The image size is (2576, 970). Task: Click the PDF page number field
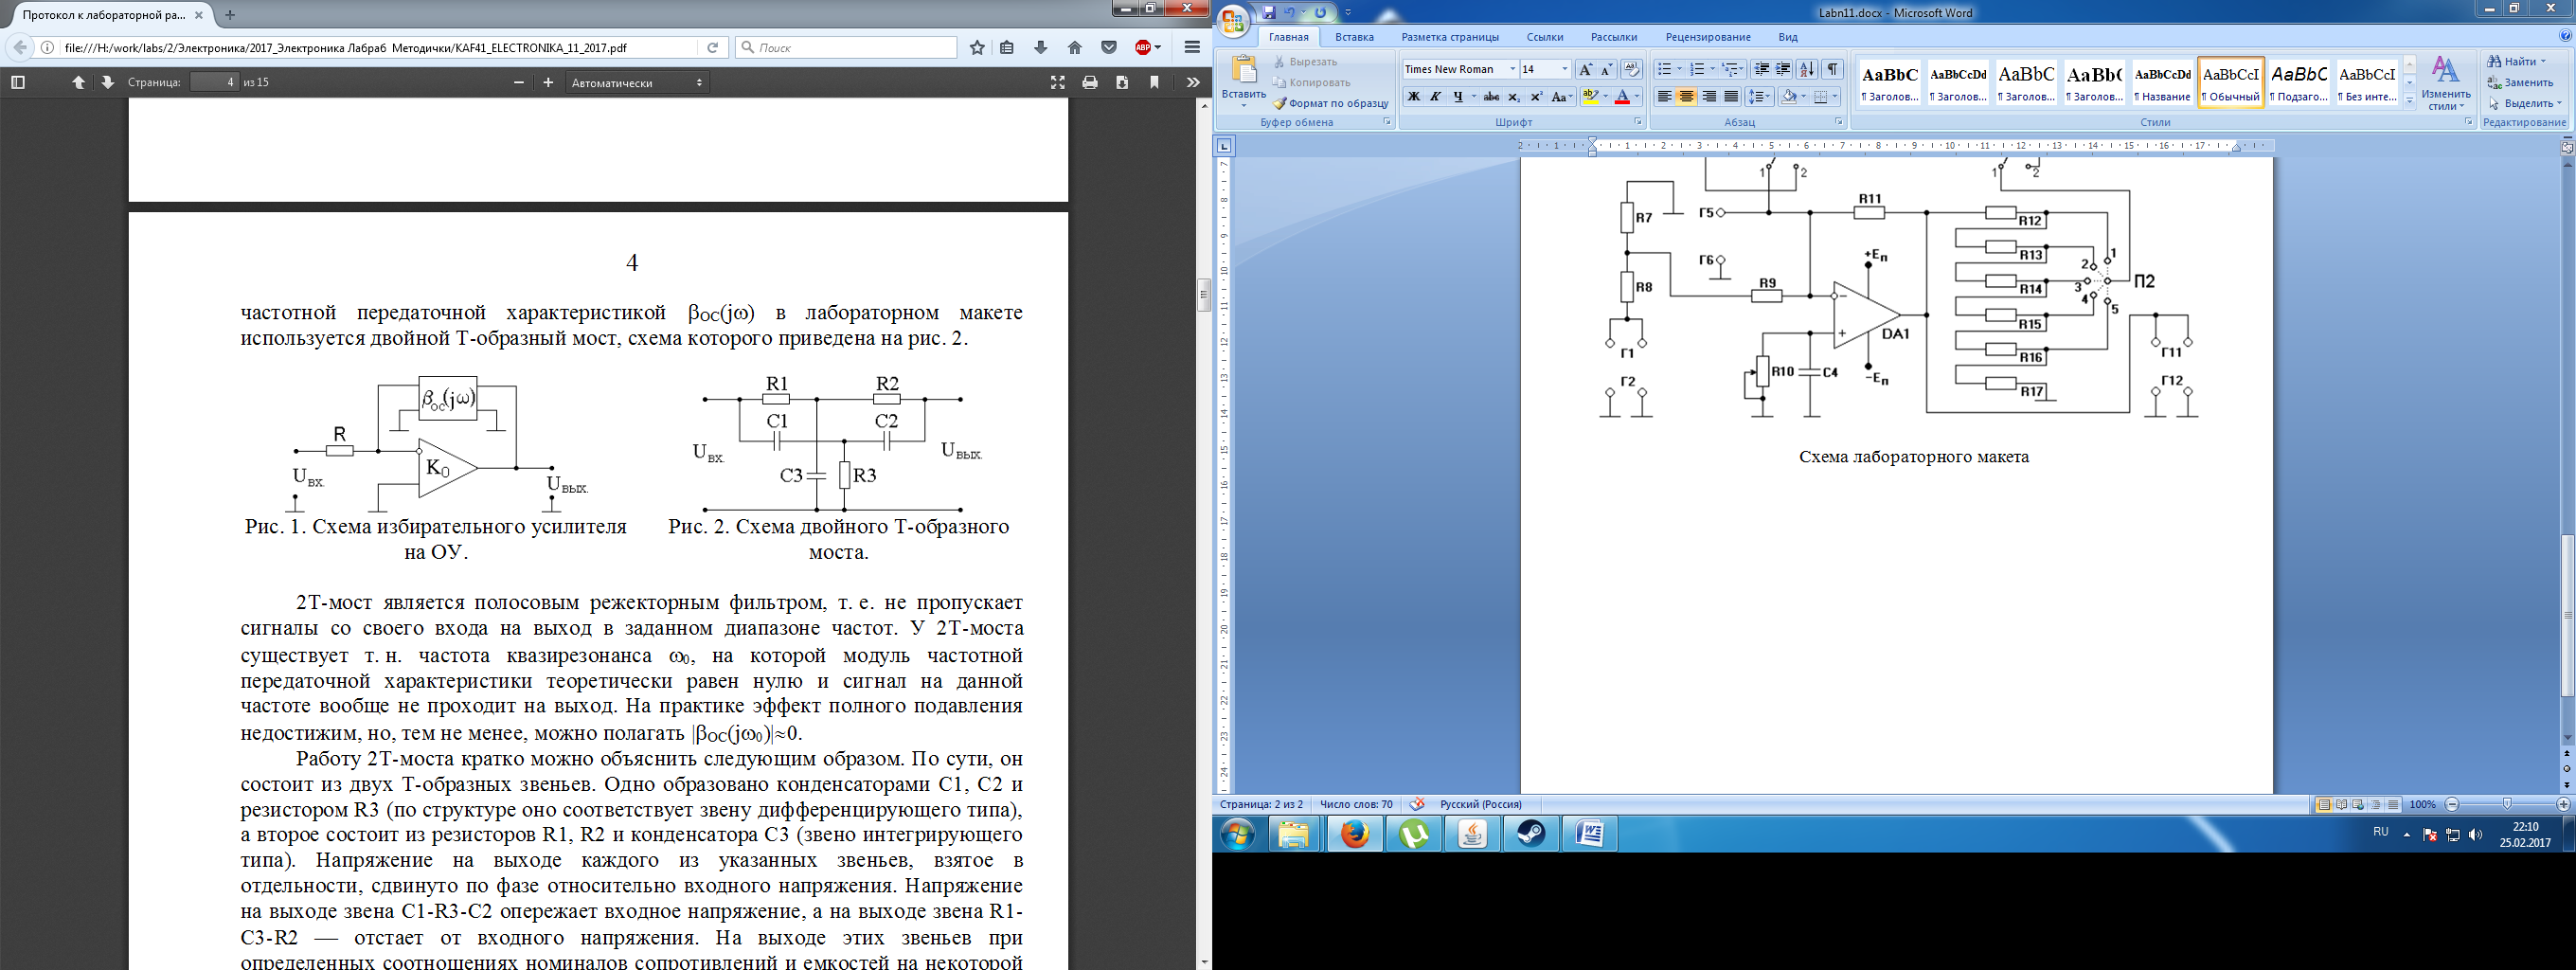(x=214, y=82)
